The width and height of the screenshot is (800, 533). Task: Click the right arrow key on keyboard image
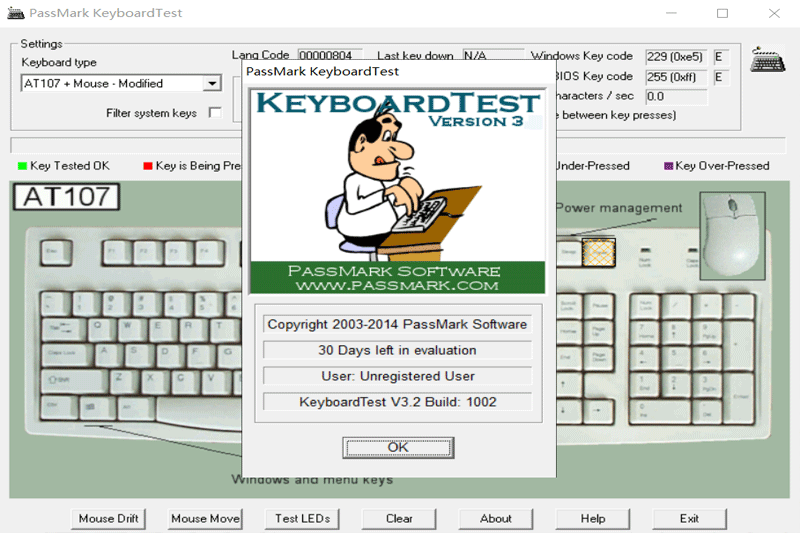click(597, 411)
